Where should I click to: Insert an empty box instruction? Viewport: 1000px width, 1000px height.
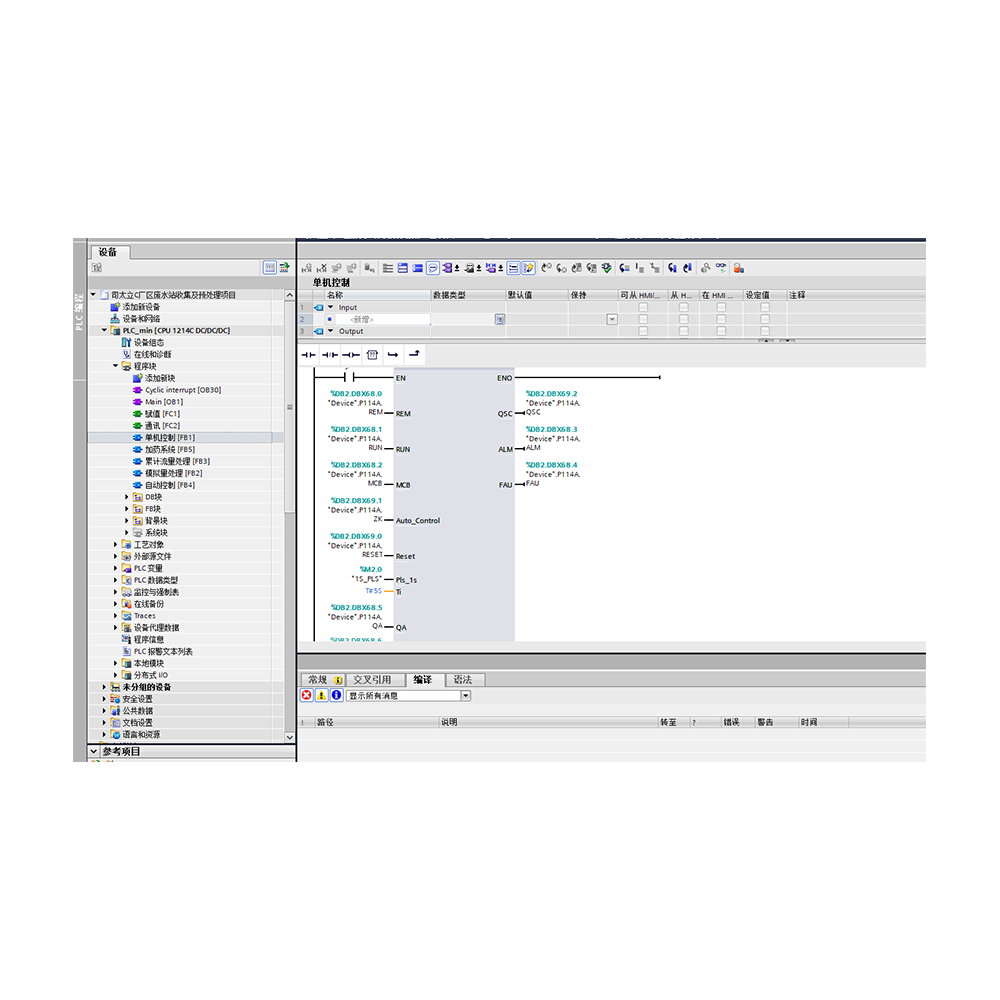pos(372,355)
